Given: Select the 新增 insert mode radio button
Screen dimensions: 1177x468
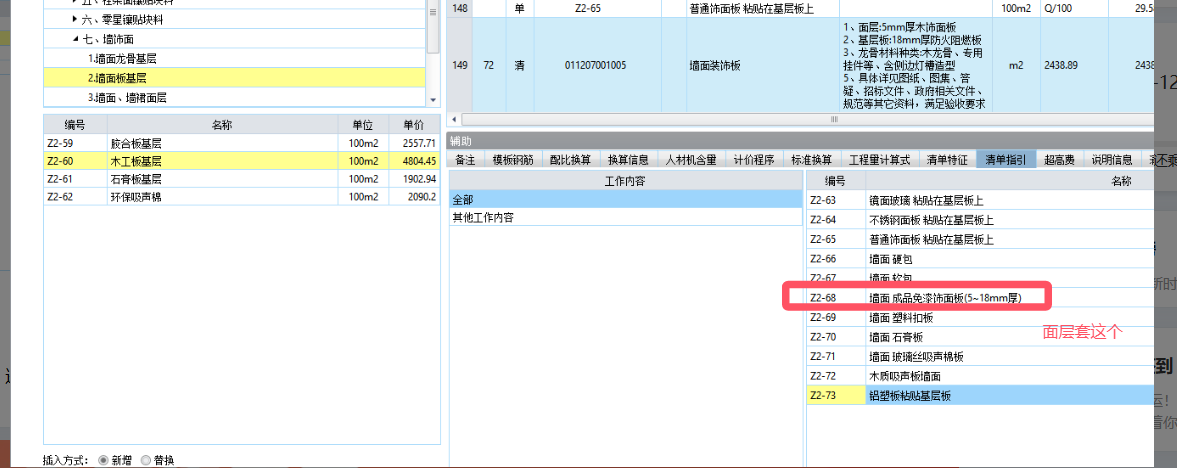Looking at the screenshot, I should (103, 460).
